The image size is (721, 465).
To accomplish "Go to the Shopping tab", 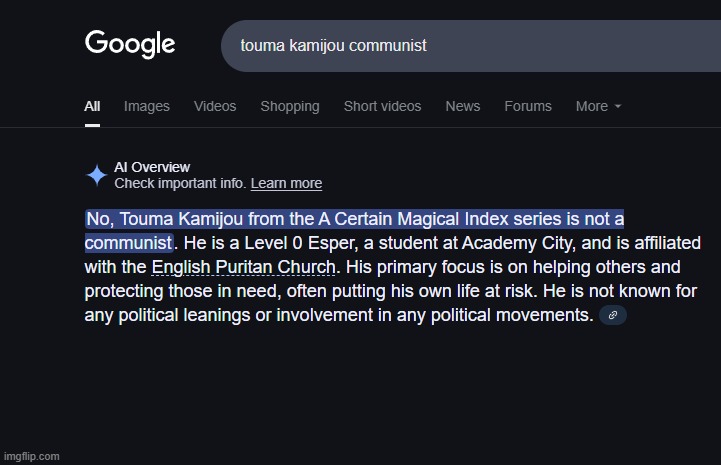I will [290, 106].
